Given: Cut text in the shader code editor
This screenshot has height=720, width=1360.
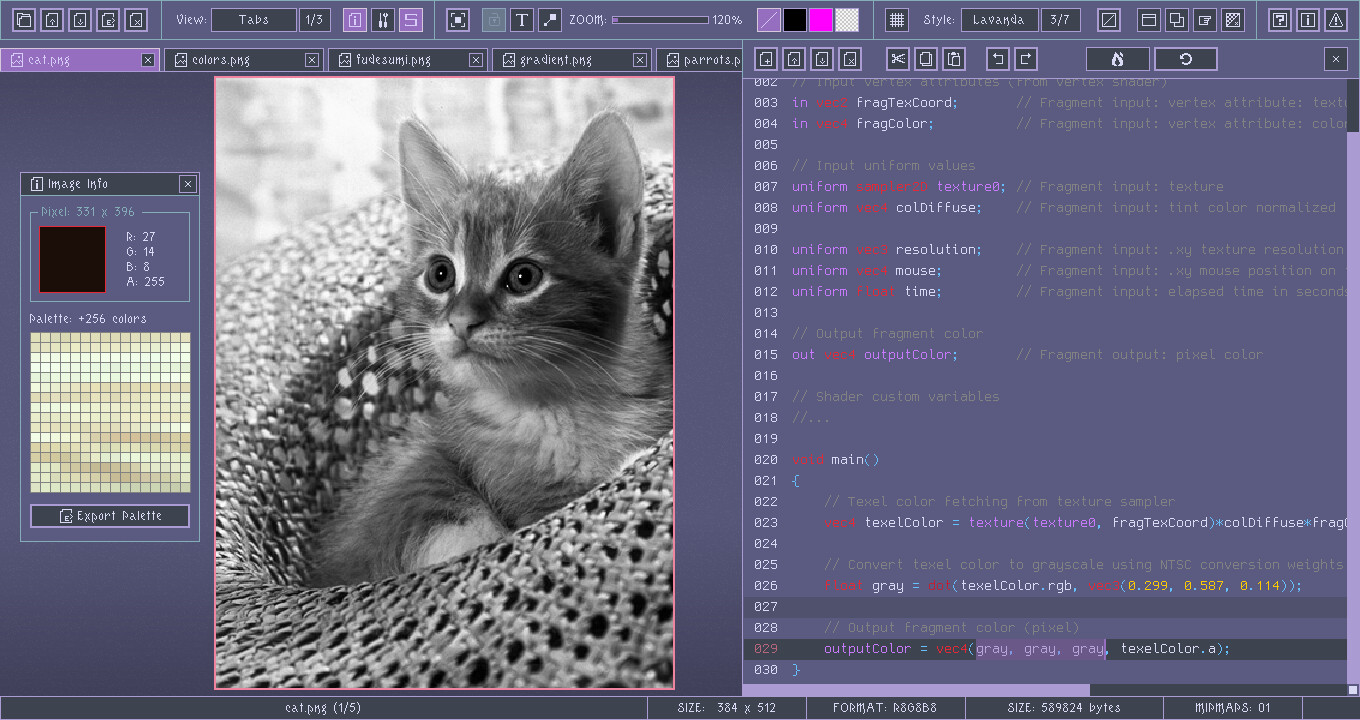Looking at the screenshot, I should 899,58.
